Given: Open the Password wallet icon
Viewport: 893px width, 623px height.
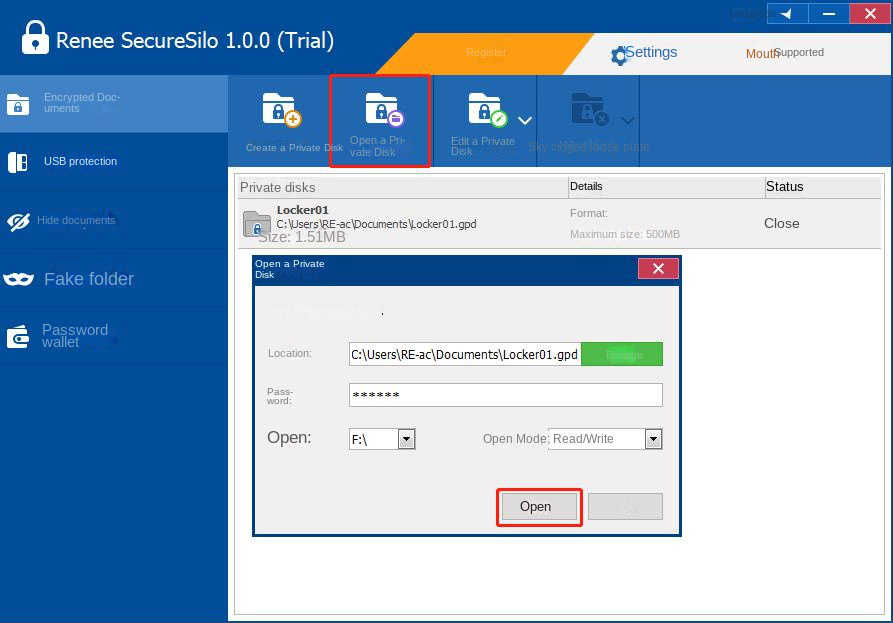Looking at the screenshot, I should click(x=18, y=337).
